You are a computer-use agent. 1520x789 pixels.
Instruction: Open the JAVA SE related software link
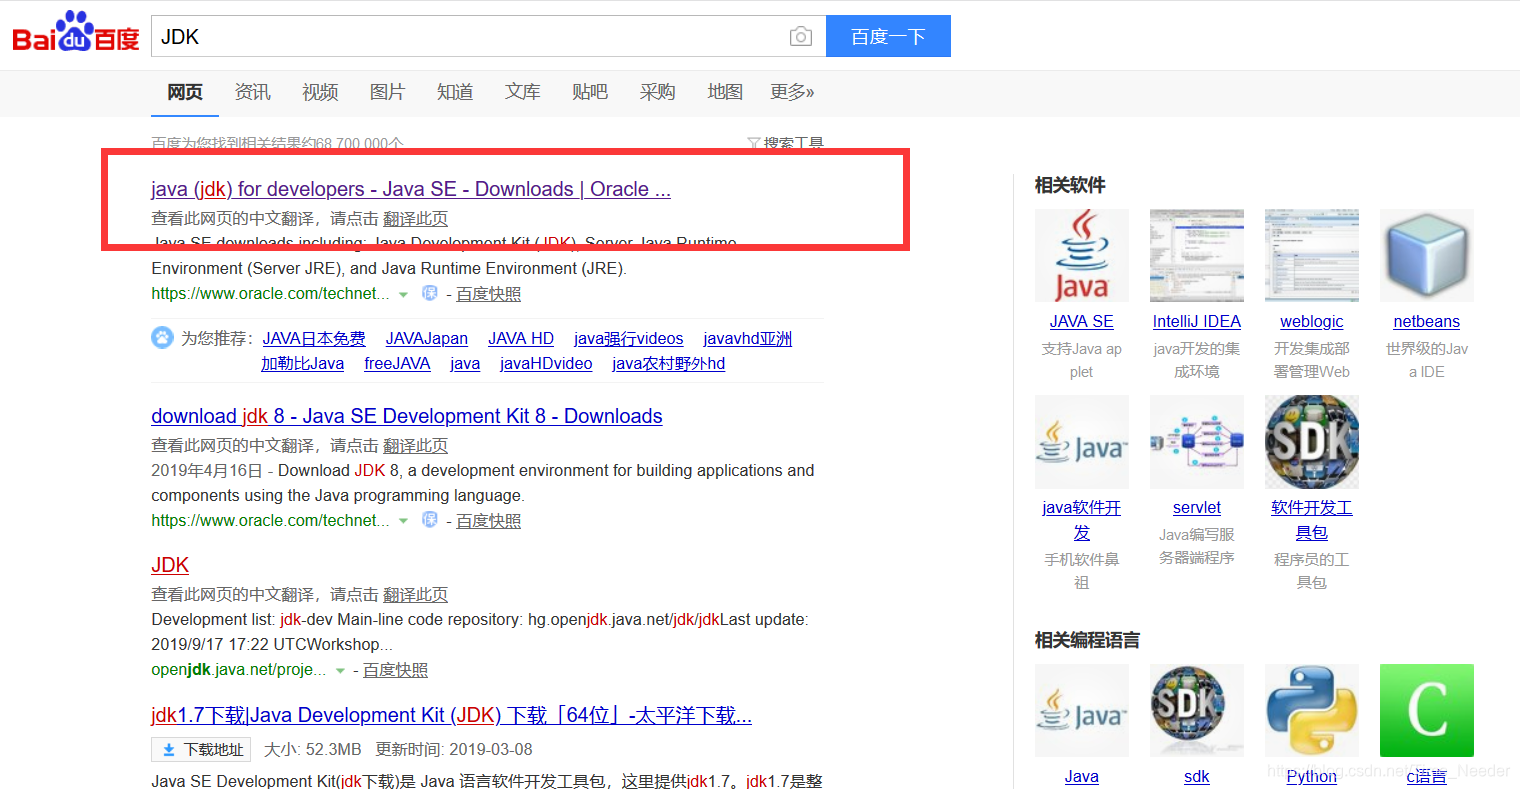coord(1082,322)
